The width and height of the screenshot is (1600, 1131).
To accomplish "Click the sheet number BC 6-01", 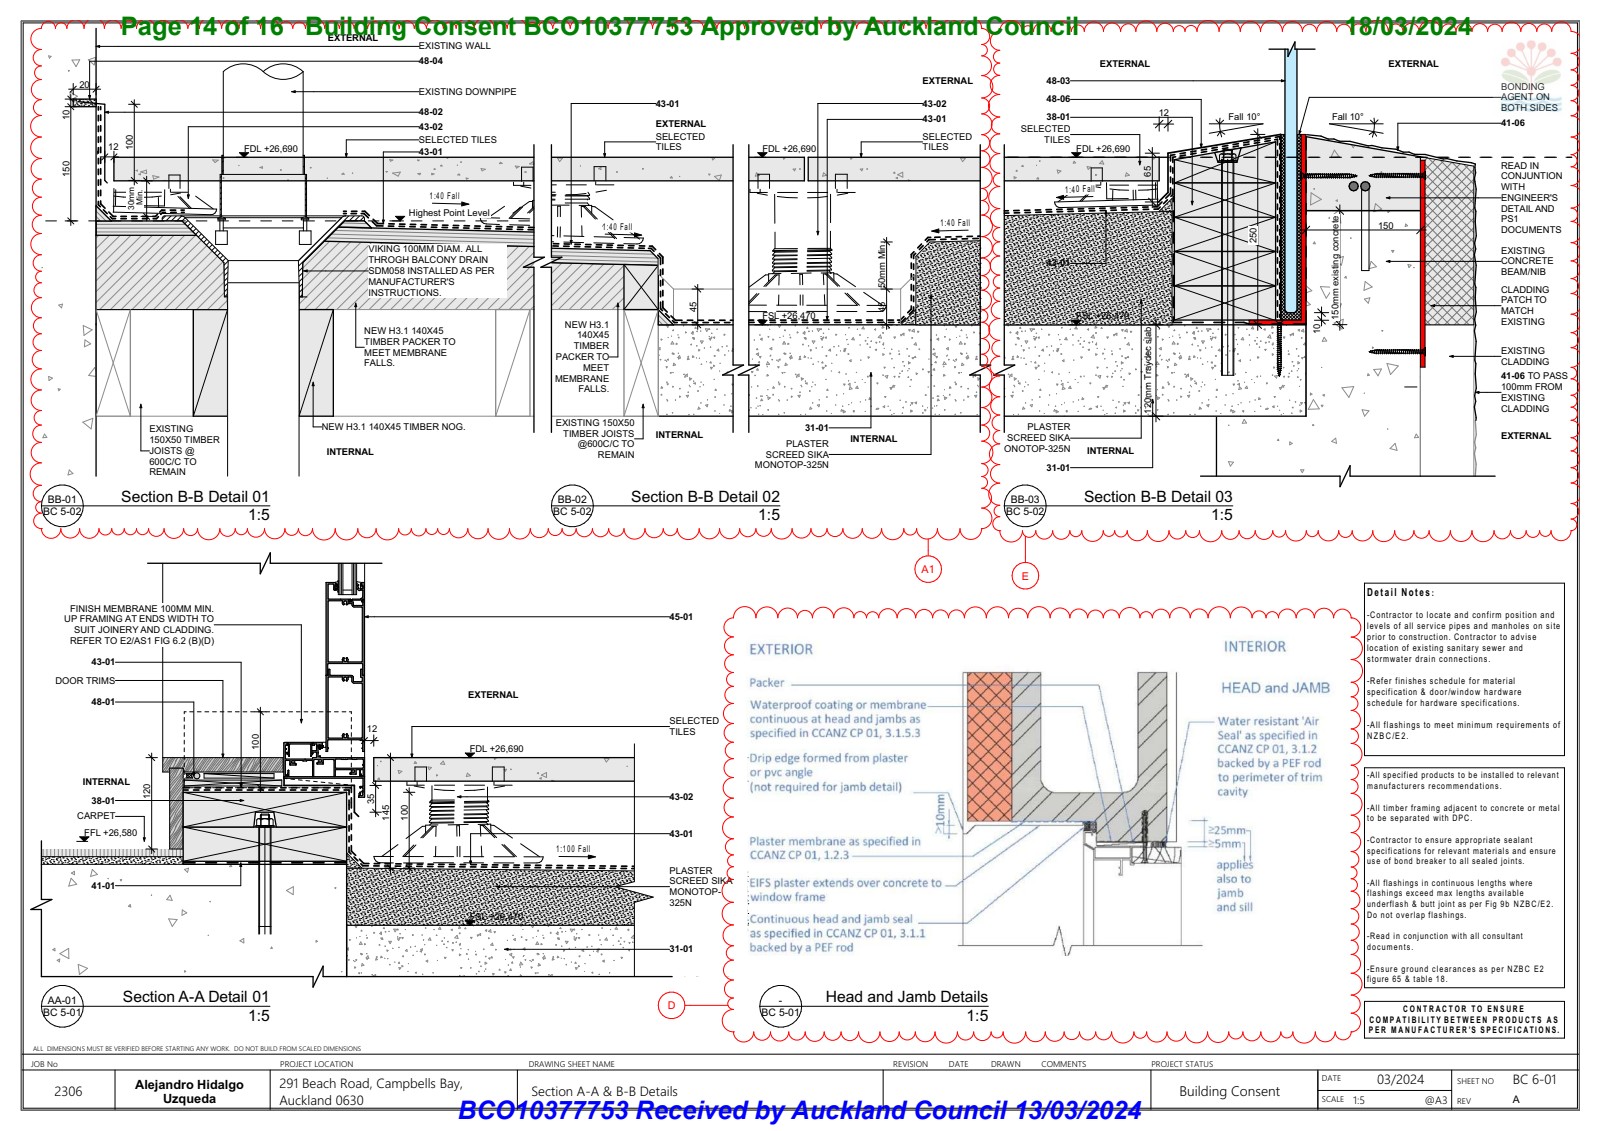I will point(1534,1080).
